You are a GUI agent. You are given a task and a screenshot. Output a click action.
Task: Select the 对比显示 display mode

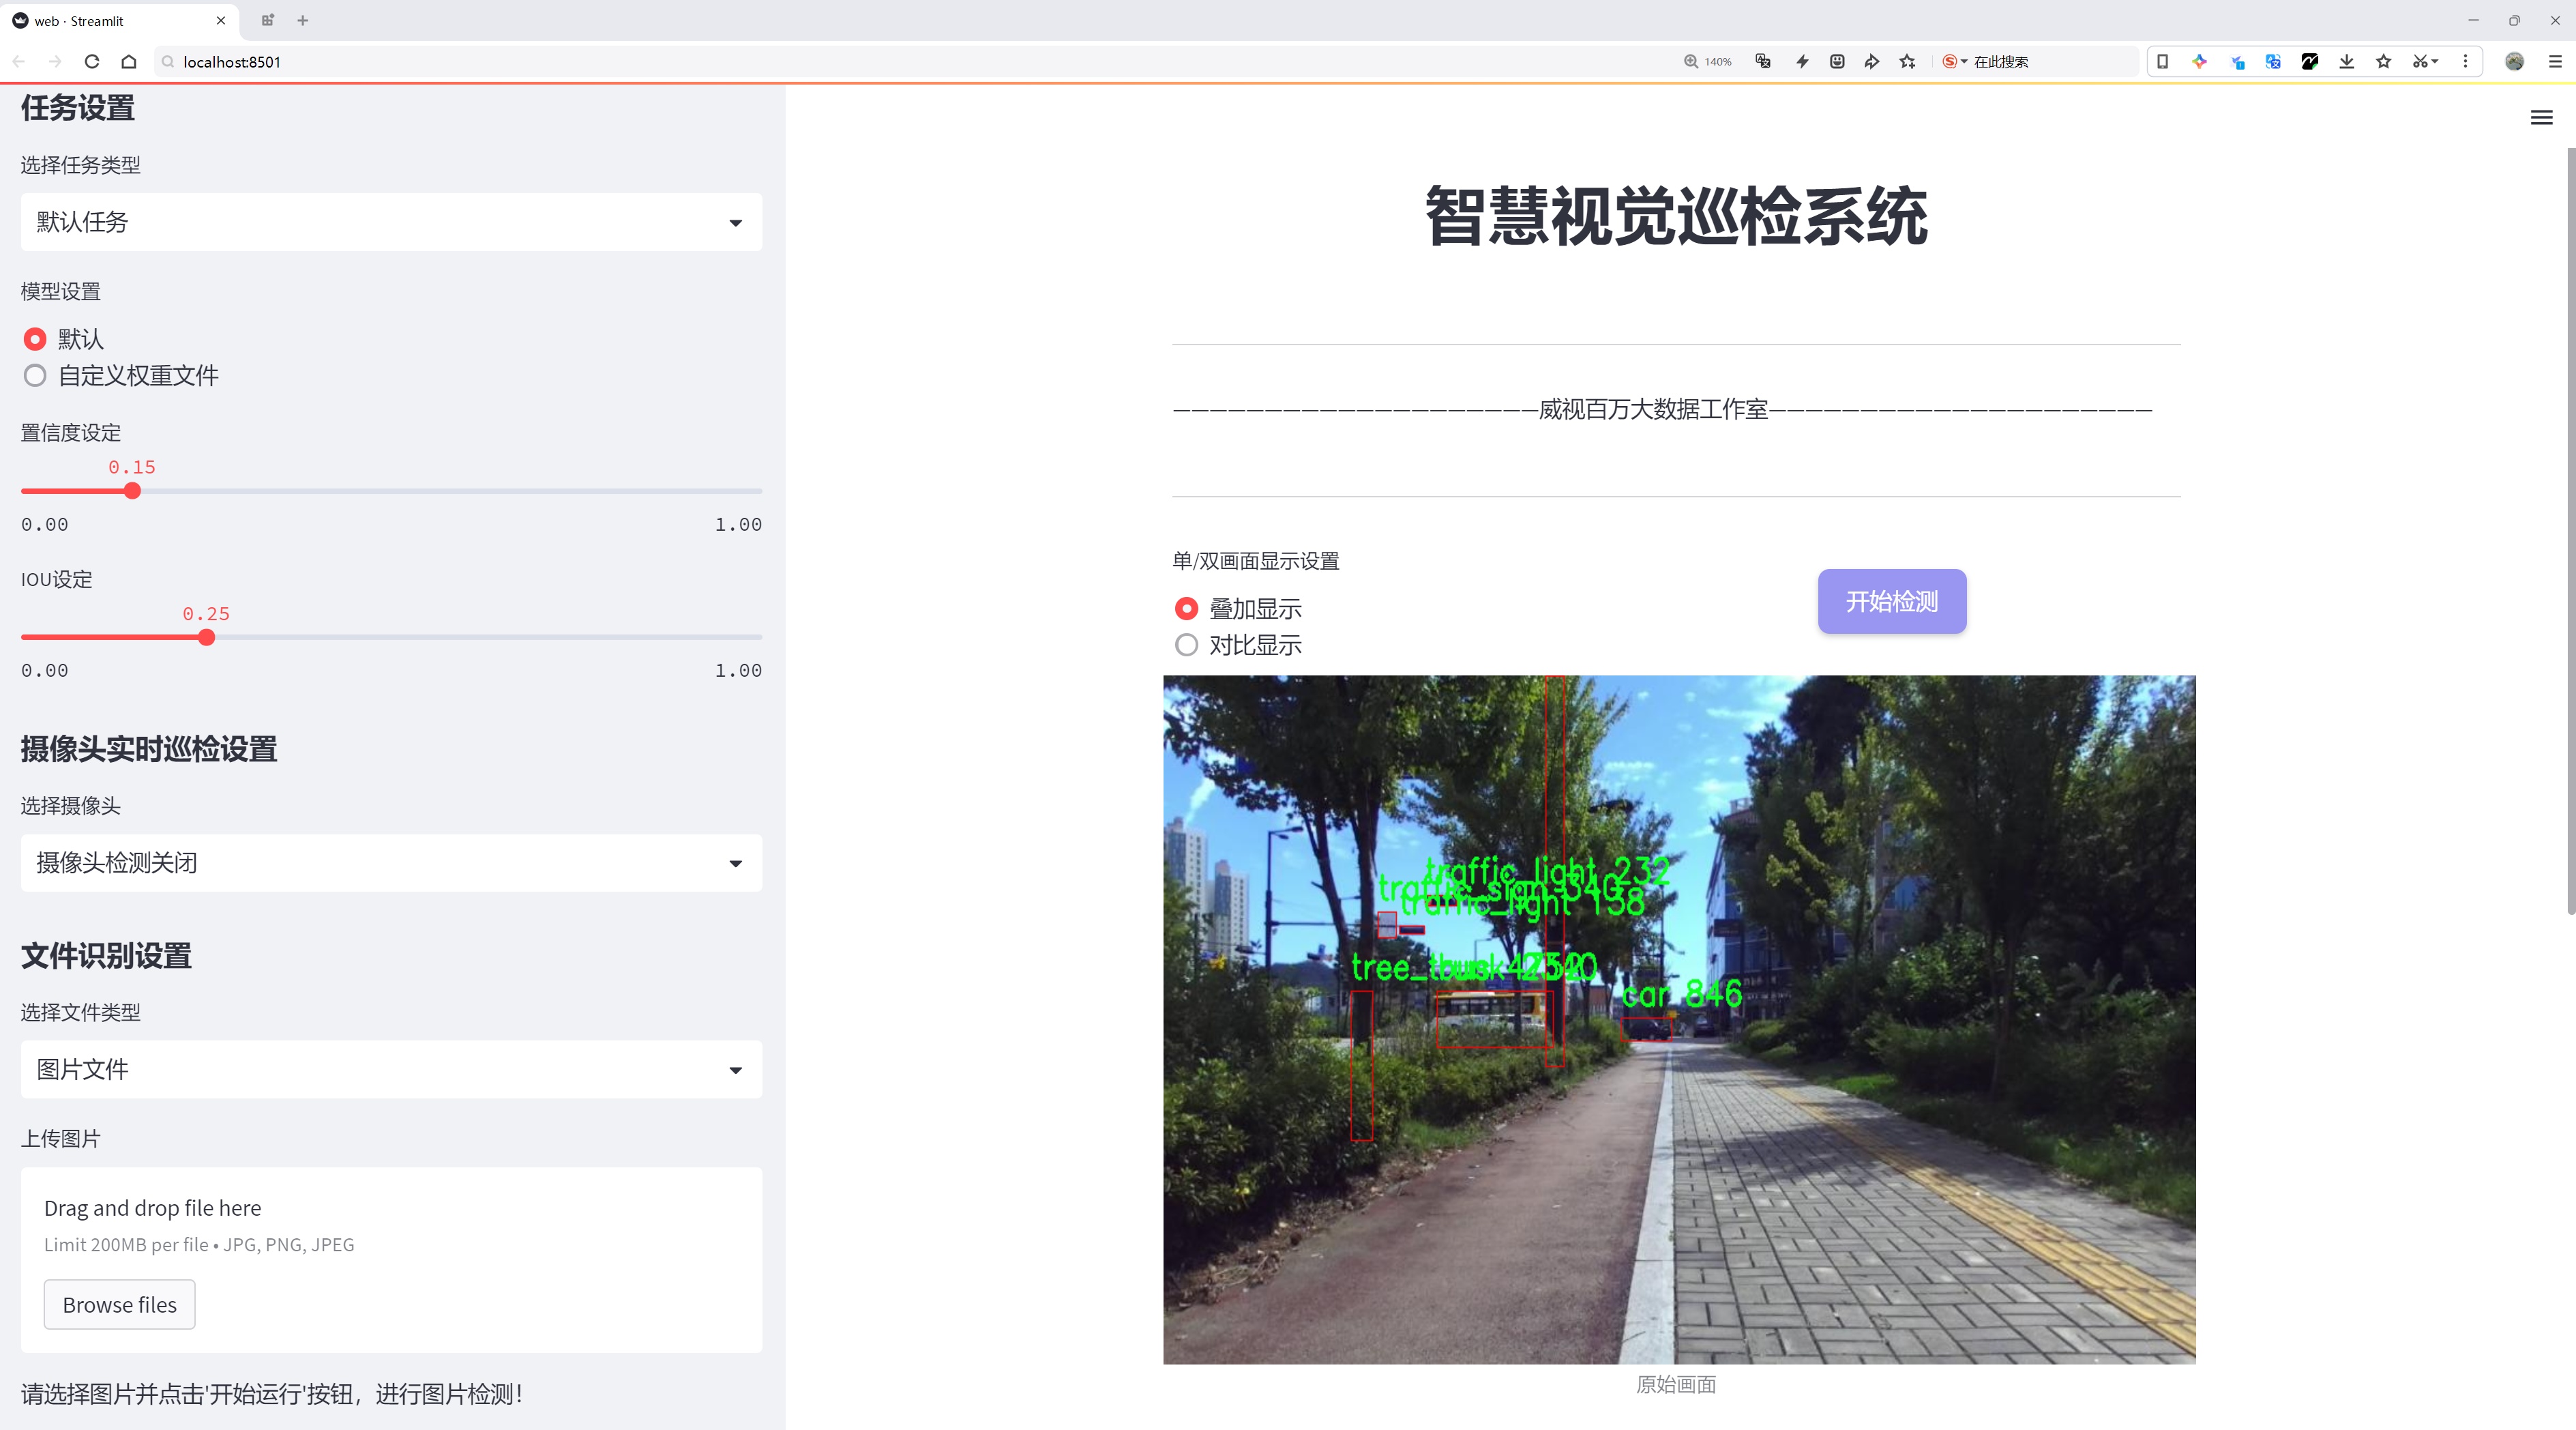point(1186,645)
